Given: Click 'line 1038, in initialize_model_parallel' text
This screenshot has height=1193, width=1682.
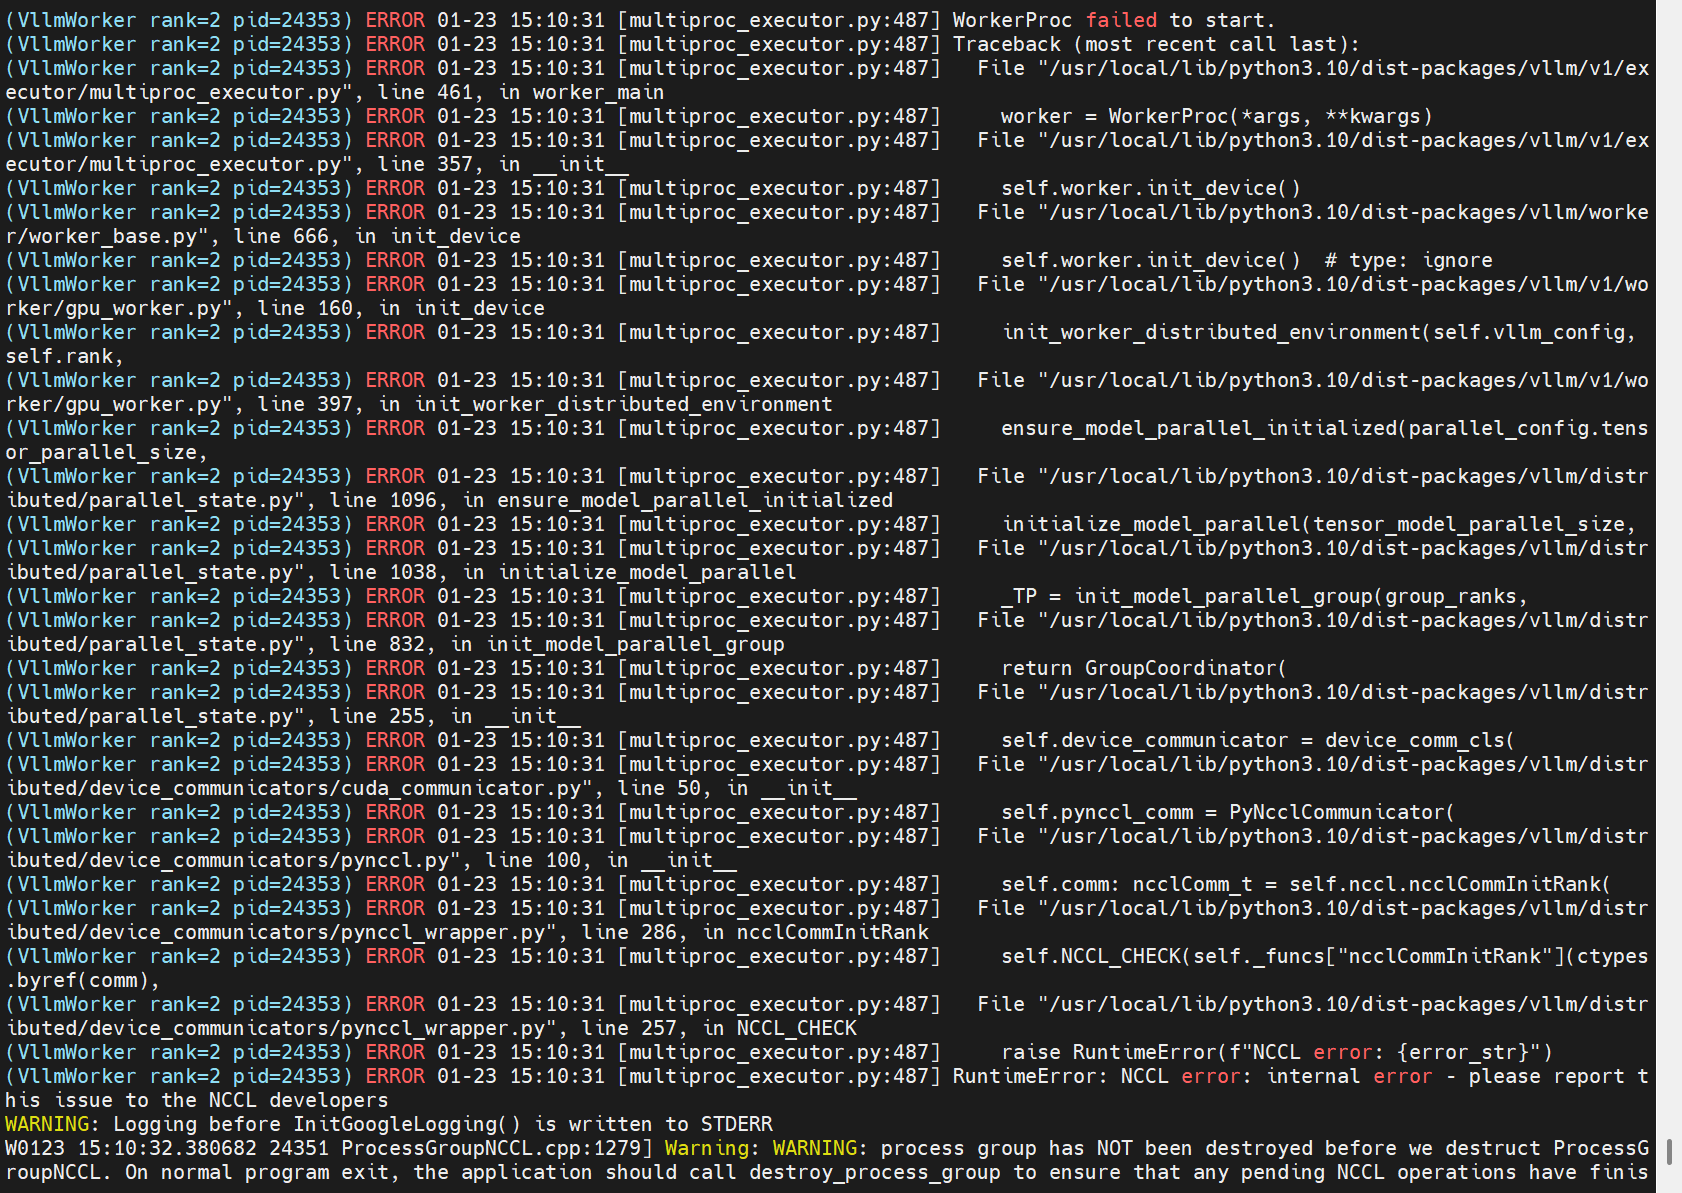Looking at the screenshot, I should pos(563,572).
